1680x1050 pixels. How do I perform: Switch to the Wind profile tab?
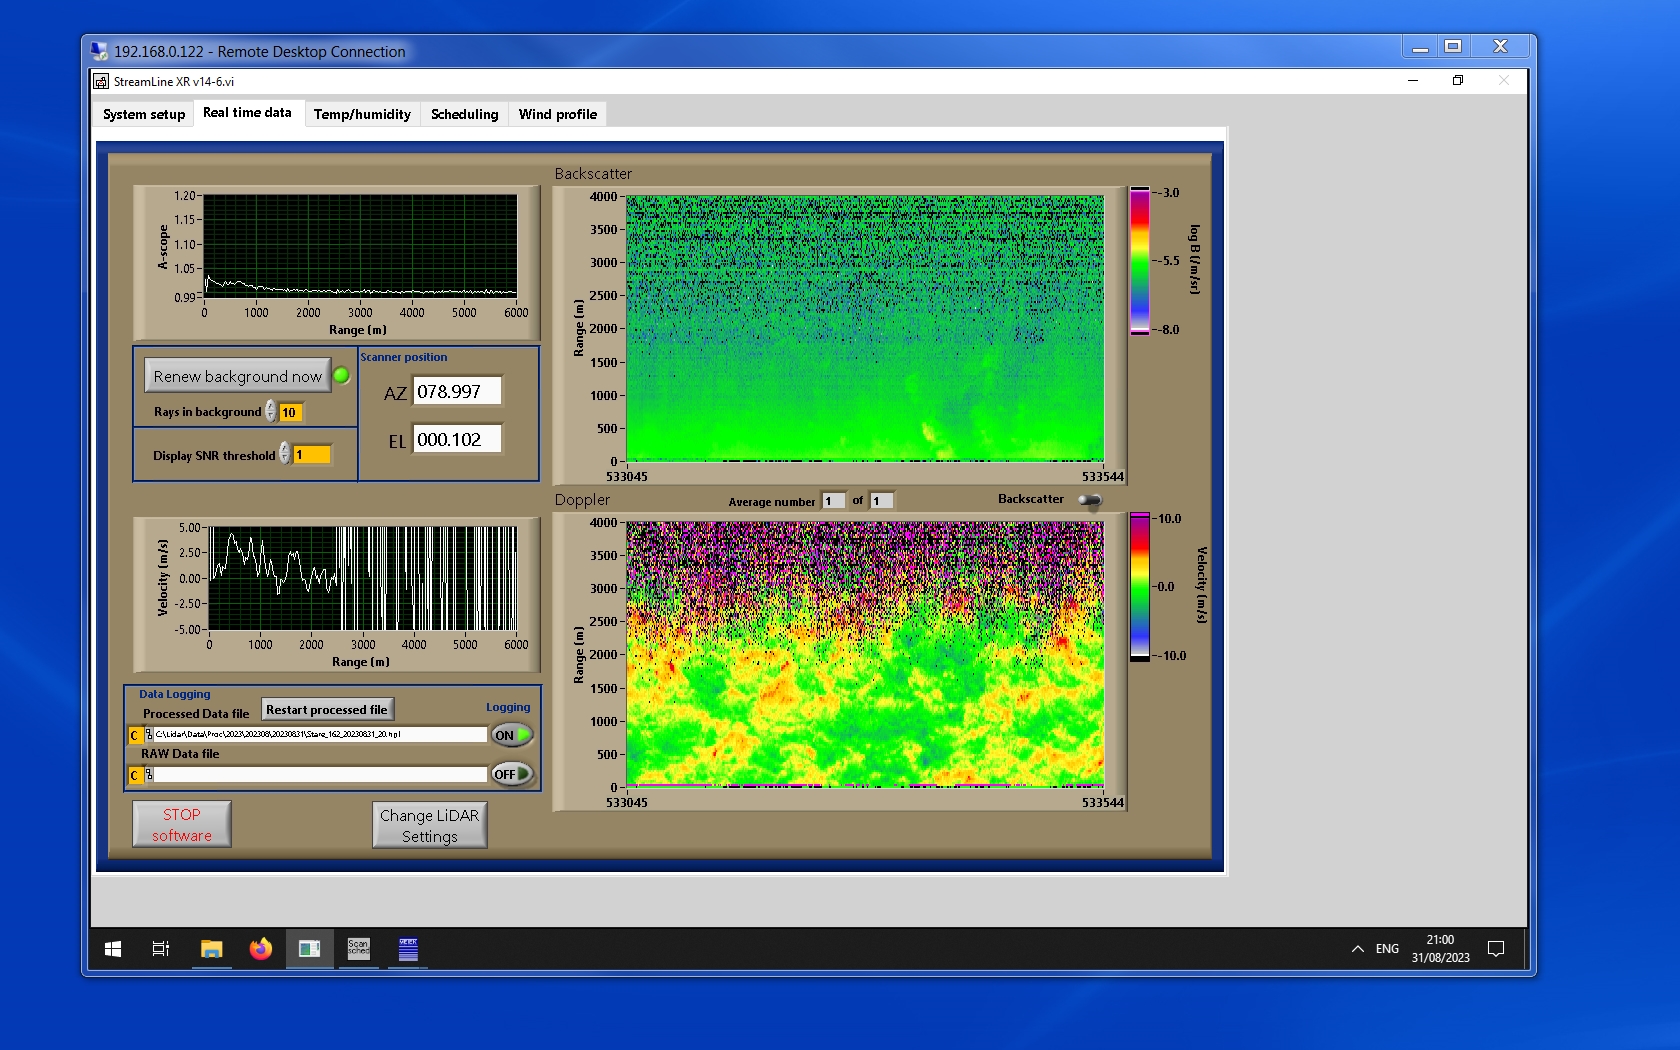coord(557,114)
